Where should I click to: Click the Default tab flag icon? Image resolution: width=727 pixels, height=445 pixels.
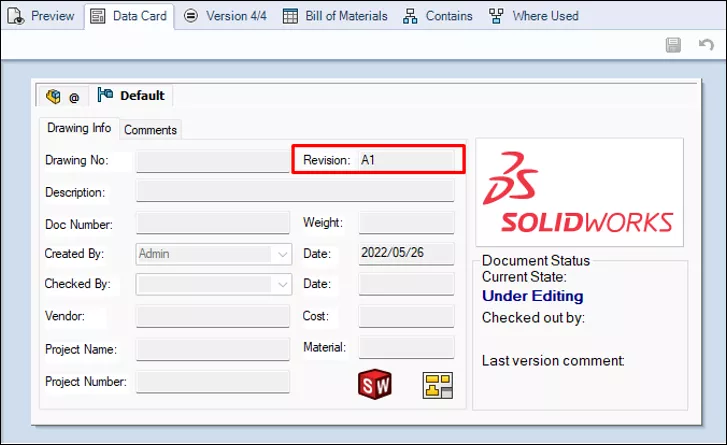(105, 95)
